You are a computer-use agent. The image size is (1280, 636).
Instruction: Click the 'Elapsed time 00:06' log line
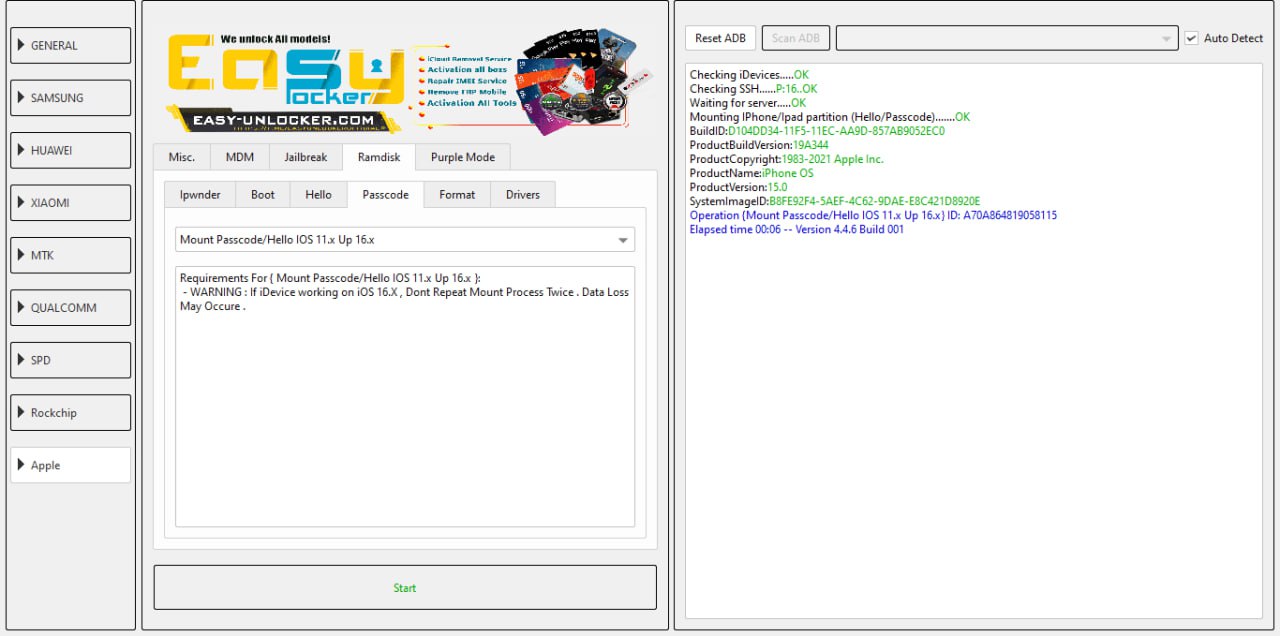(x=797, y=229)
